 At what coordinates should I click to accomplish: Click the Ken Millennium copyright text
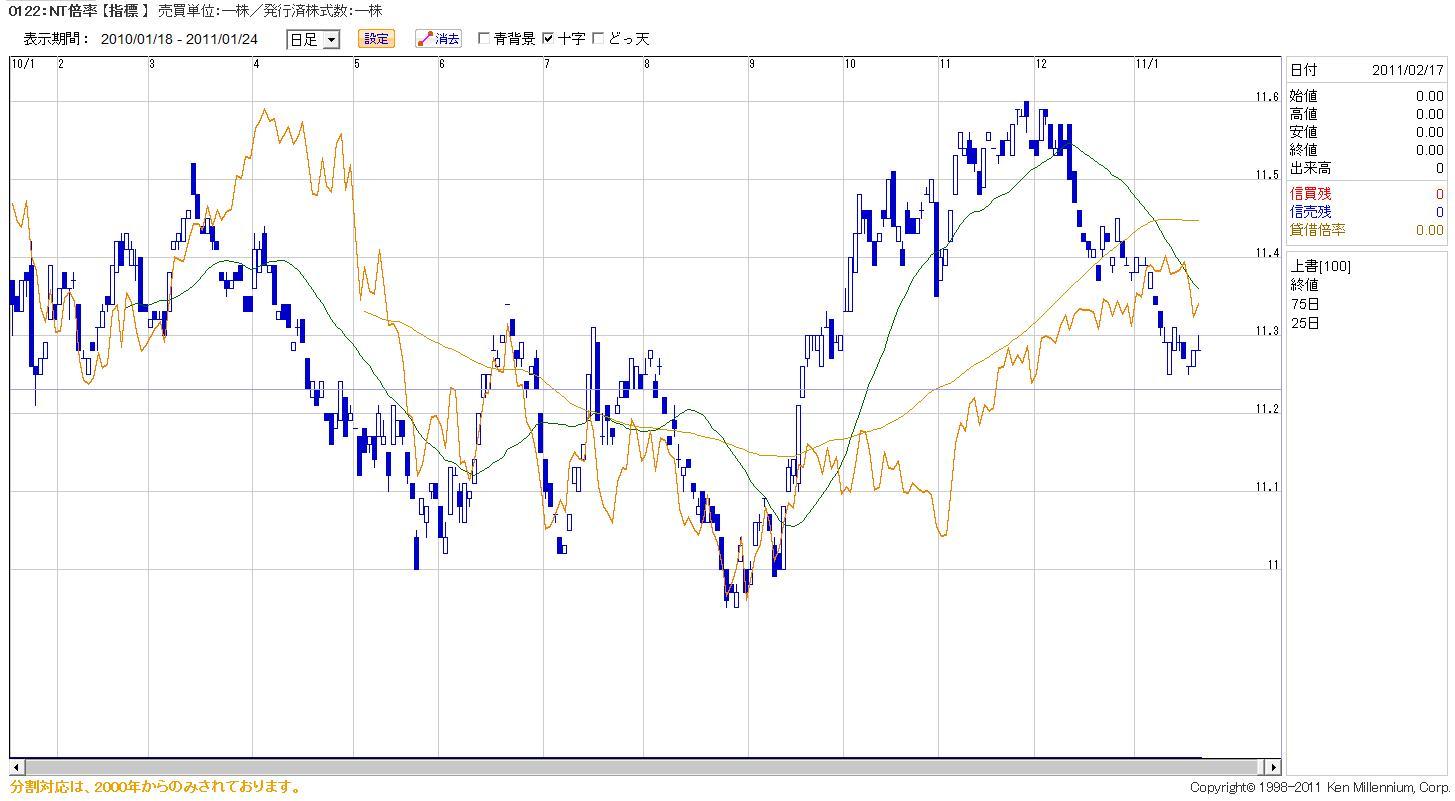(1320, 788)
